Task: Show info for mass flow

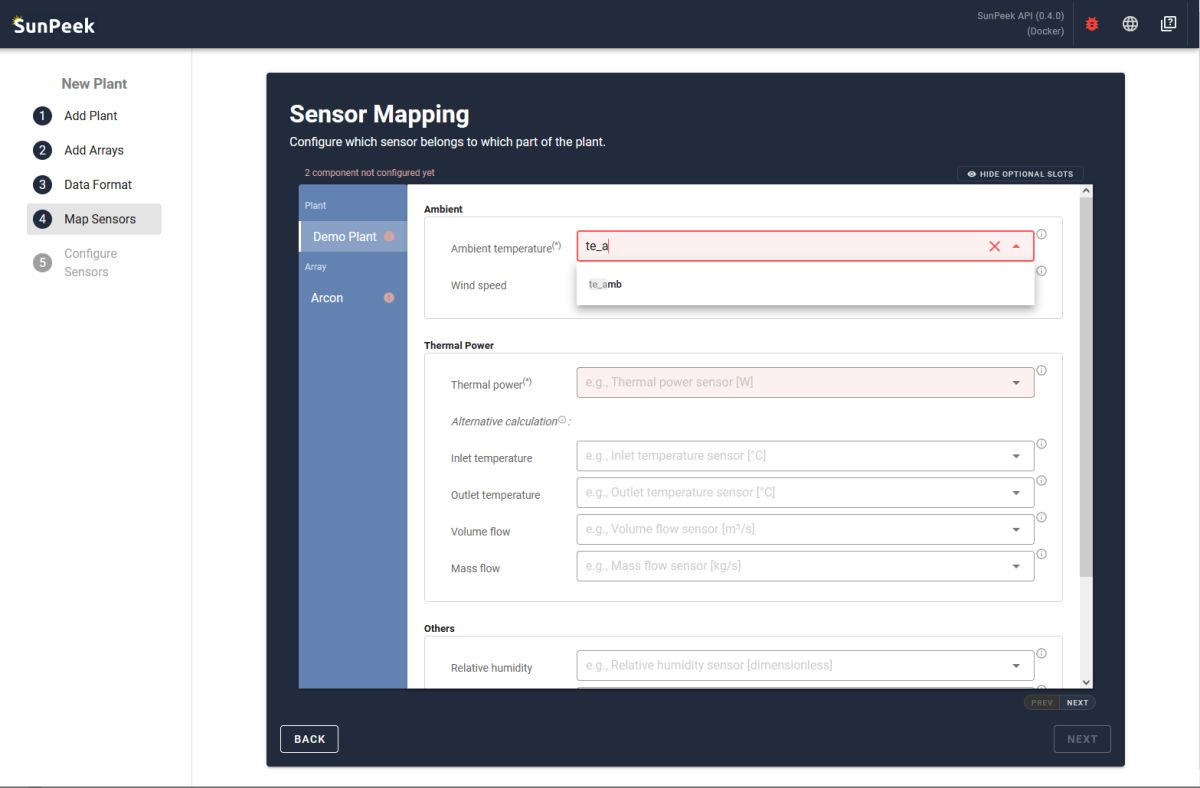Action: [1041, 554]
